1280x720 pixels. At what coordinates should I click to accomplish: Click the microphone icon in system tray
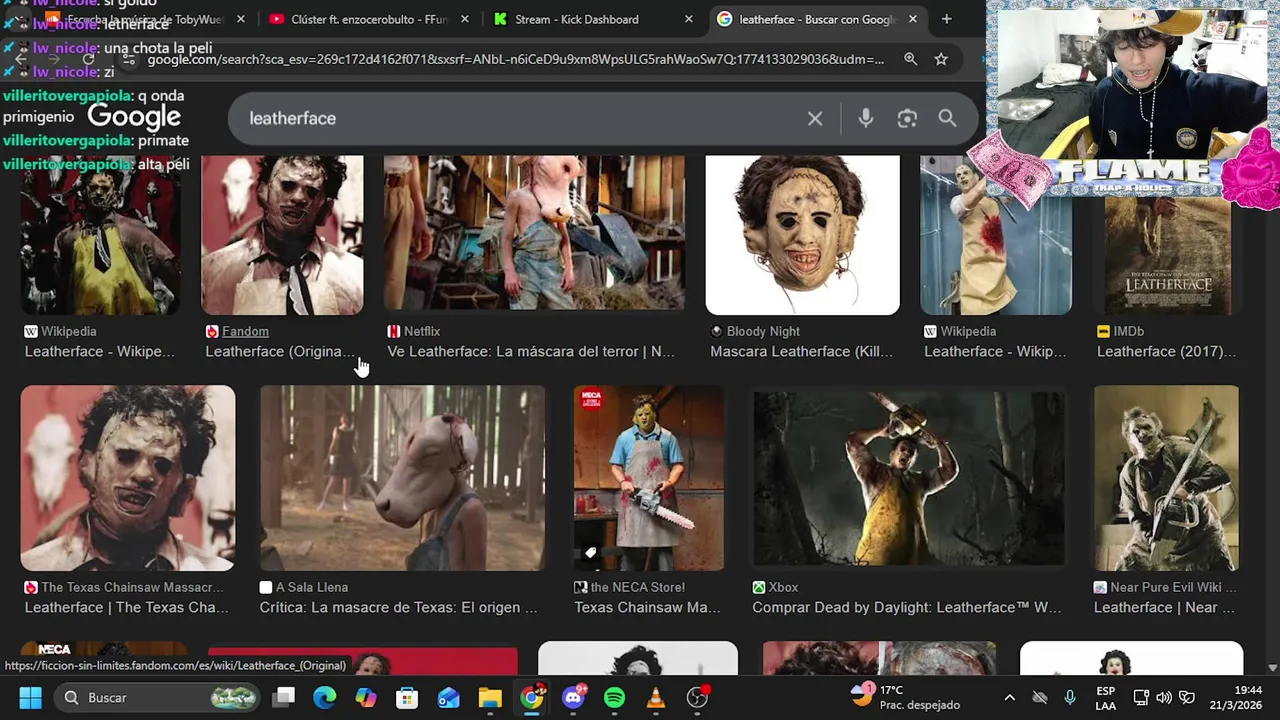(1070, 697)
